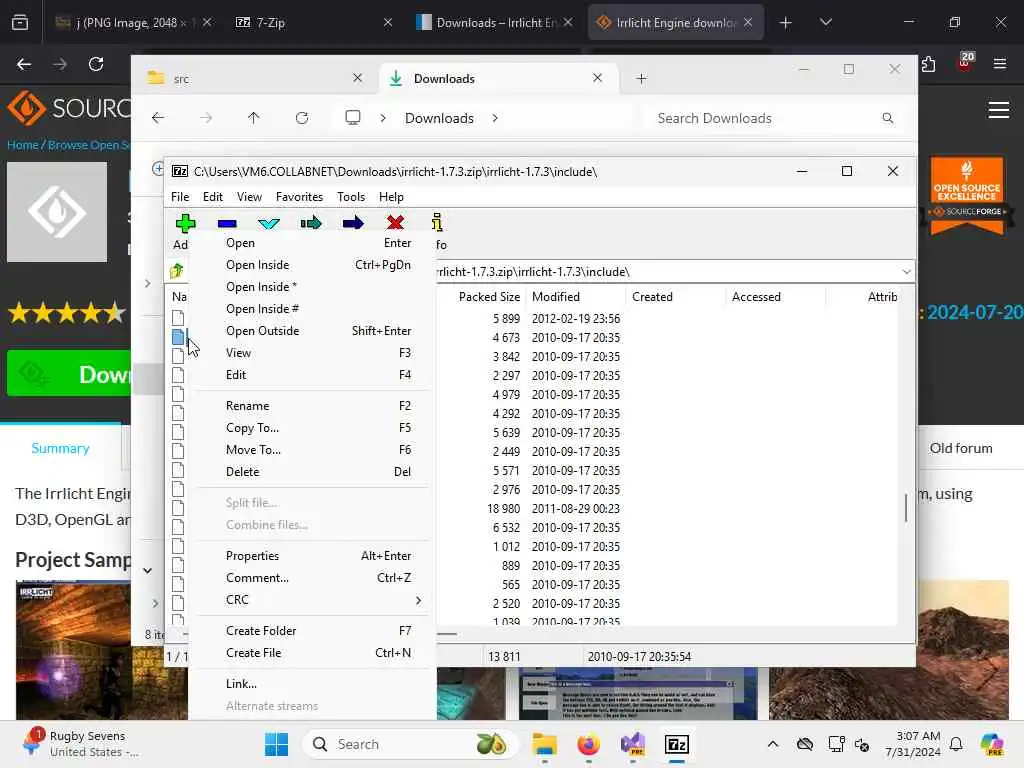Sort by Packed Size column header
This screenshot has width=1024, height=768.
coord(489,296)
